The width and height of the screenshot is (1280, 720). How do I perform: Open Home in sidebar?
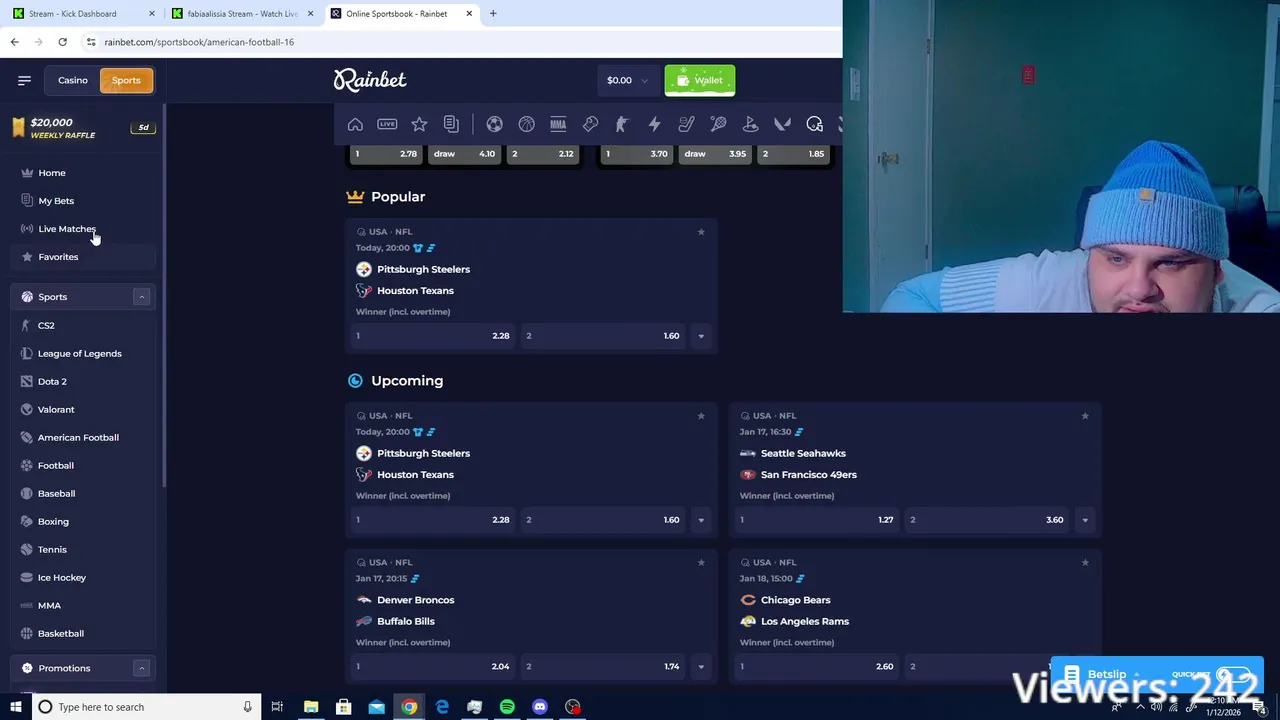pos(83,173)
